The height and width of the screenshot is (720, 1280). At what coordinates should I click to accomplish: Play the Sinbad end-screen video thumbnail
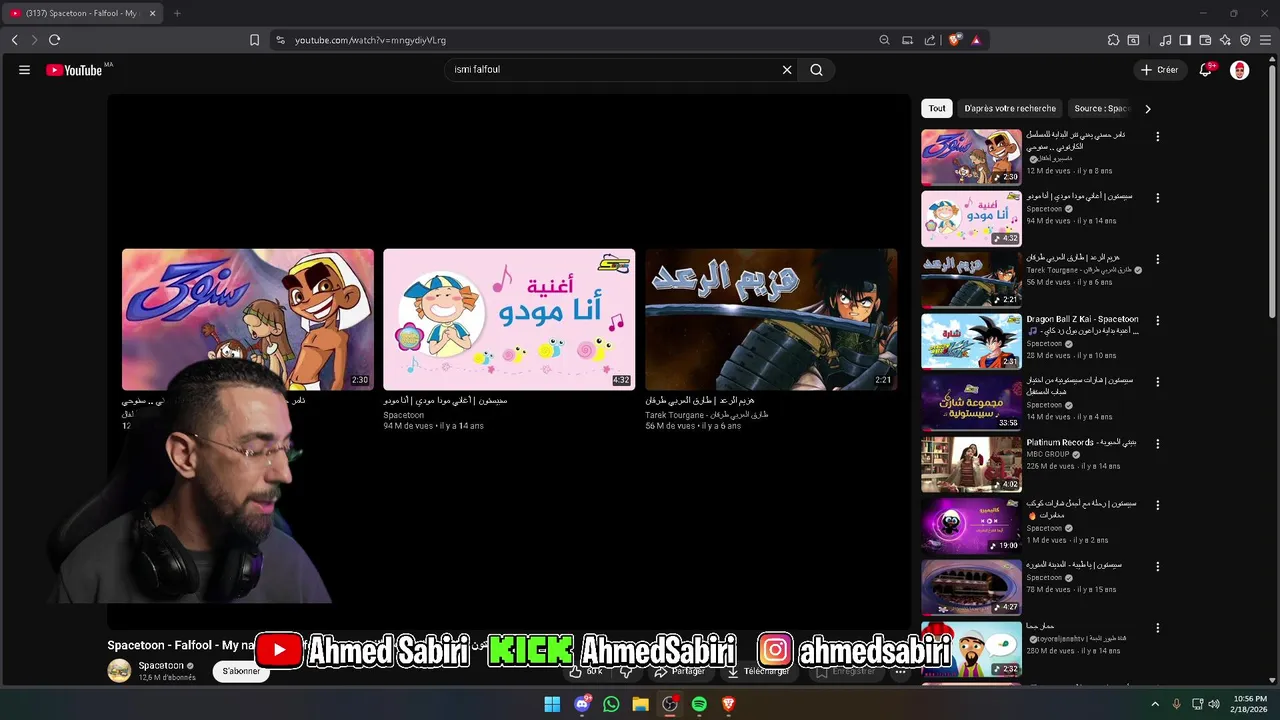(248, 319)
